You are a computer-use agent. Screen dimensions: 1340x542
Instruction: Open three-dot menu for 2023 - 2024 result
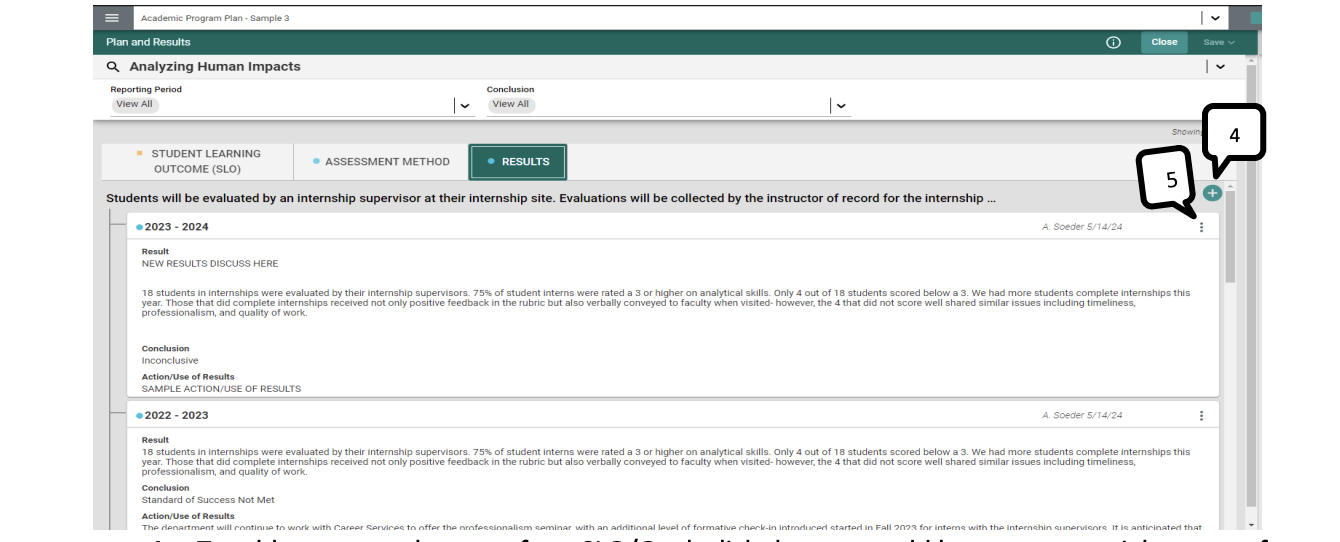pyautogui.click(x=1201, y=227)
